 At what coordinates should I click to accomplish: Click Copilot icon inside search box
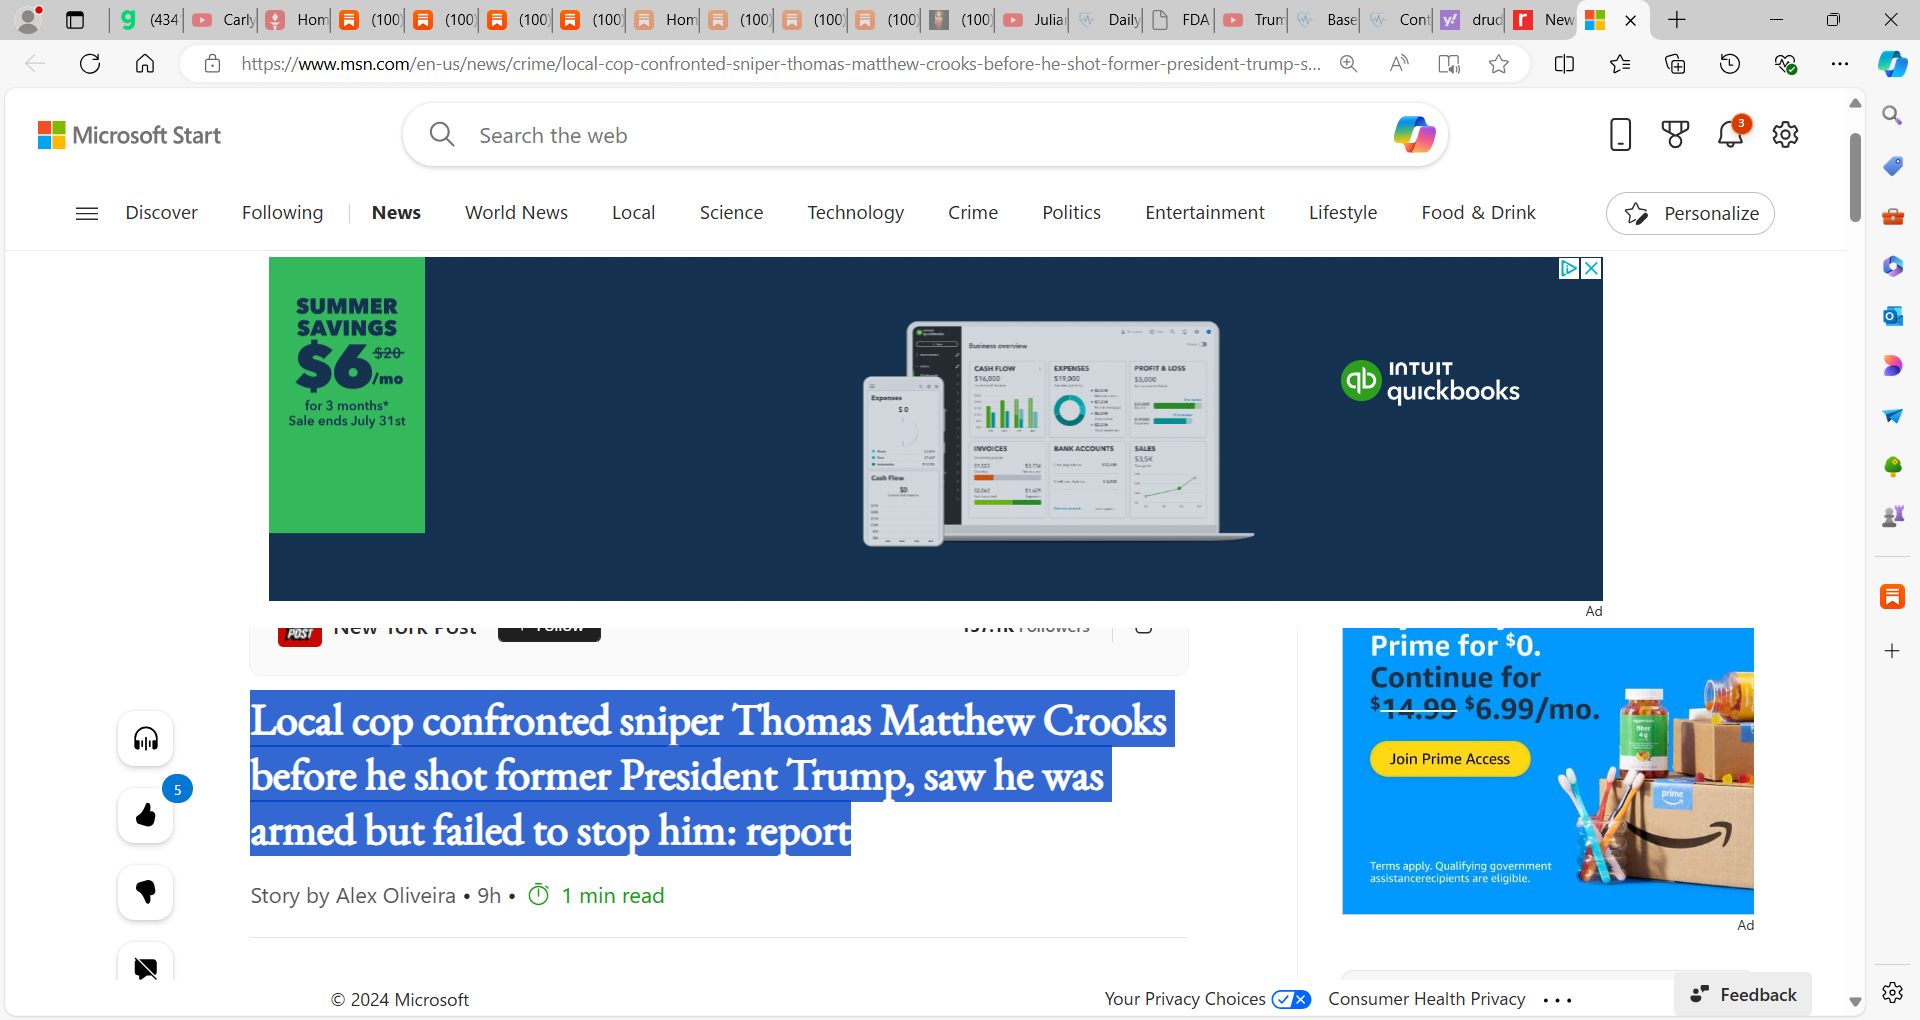point(1414,134)
